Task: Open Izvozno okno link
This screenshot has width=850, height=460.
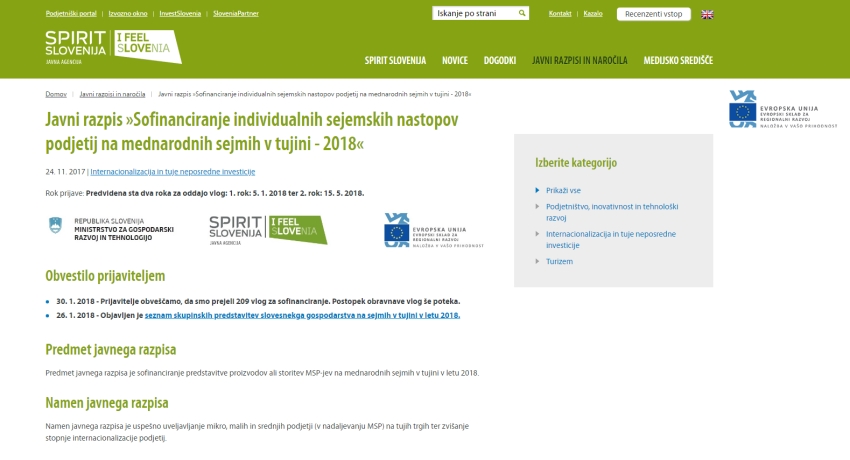Action: click(x=128, y=14)
